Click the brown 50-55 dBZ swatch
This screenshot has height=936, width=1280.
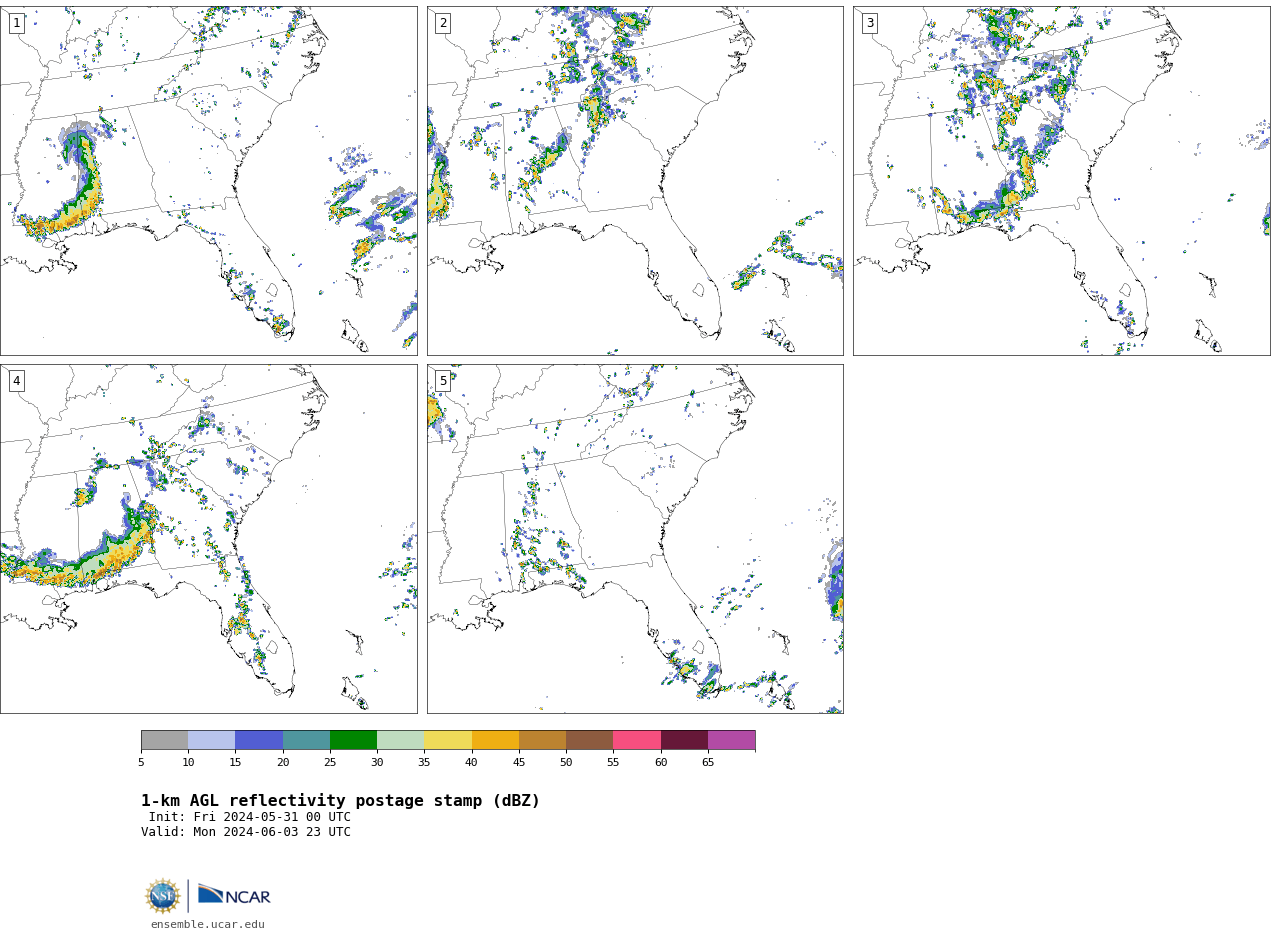(589, 740)
